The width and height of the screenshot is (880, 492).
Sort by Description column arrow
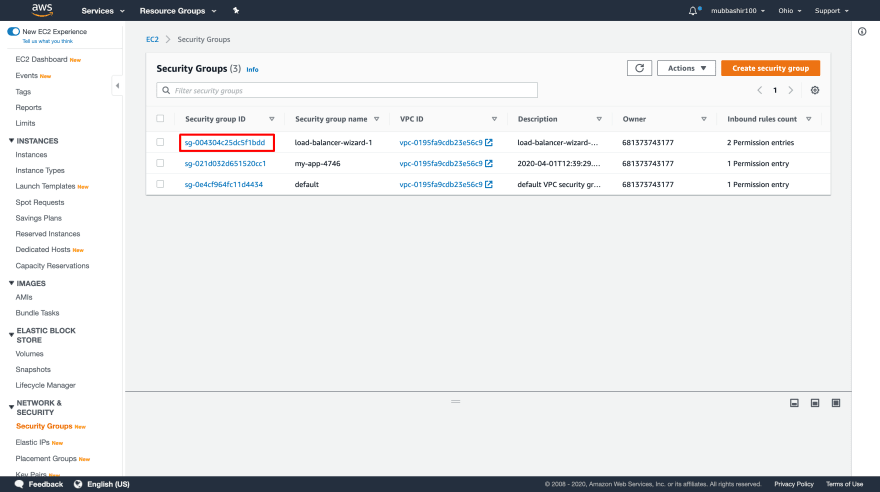click(x=599, y=119)
